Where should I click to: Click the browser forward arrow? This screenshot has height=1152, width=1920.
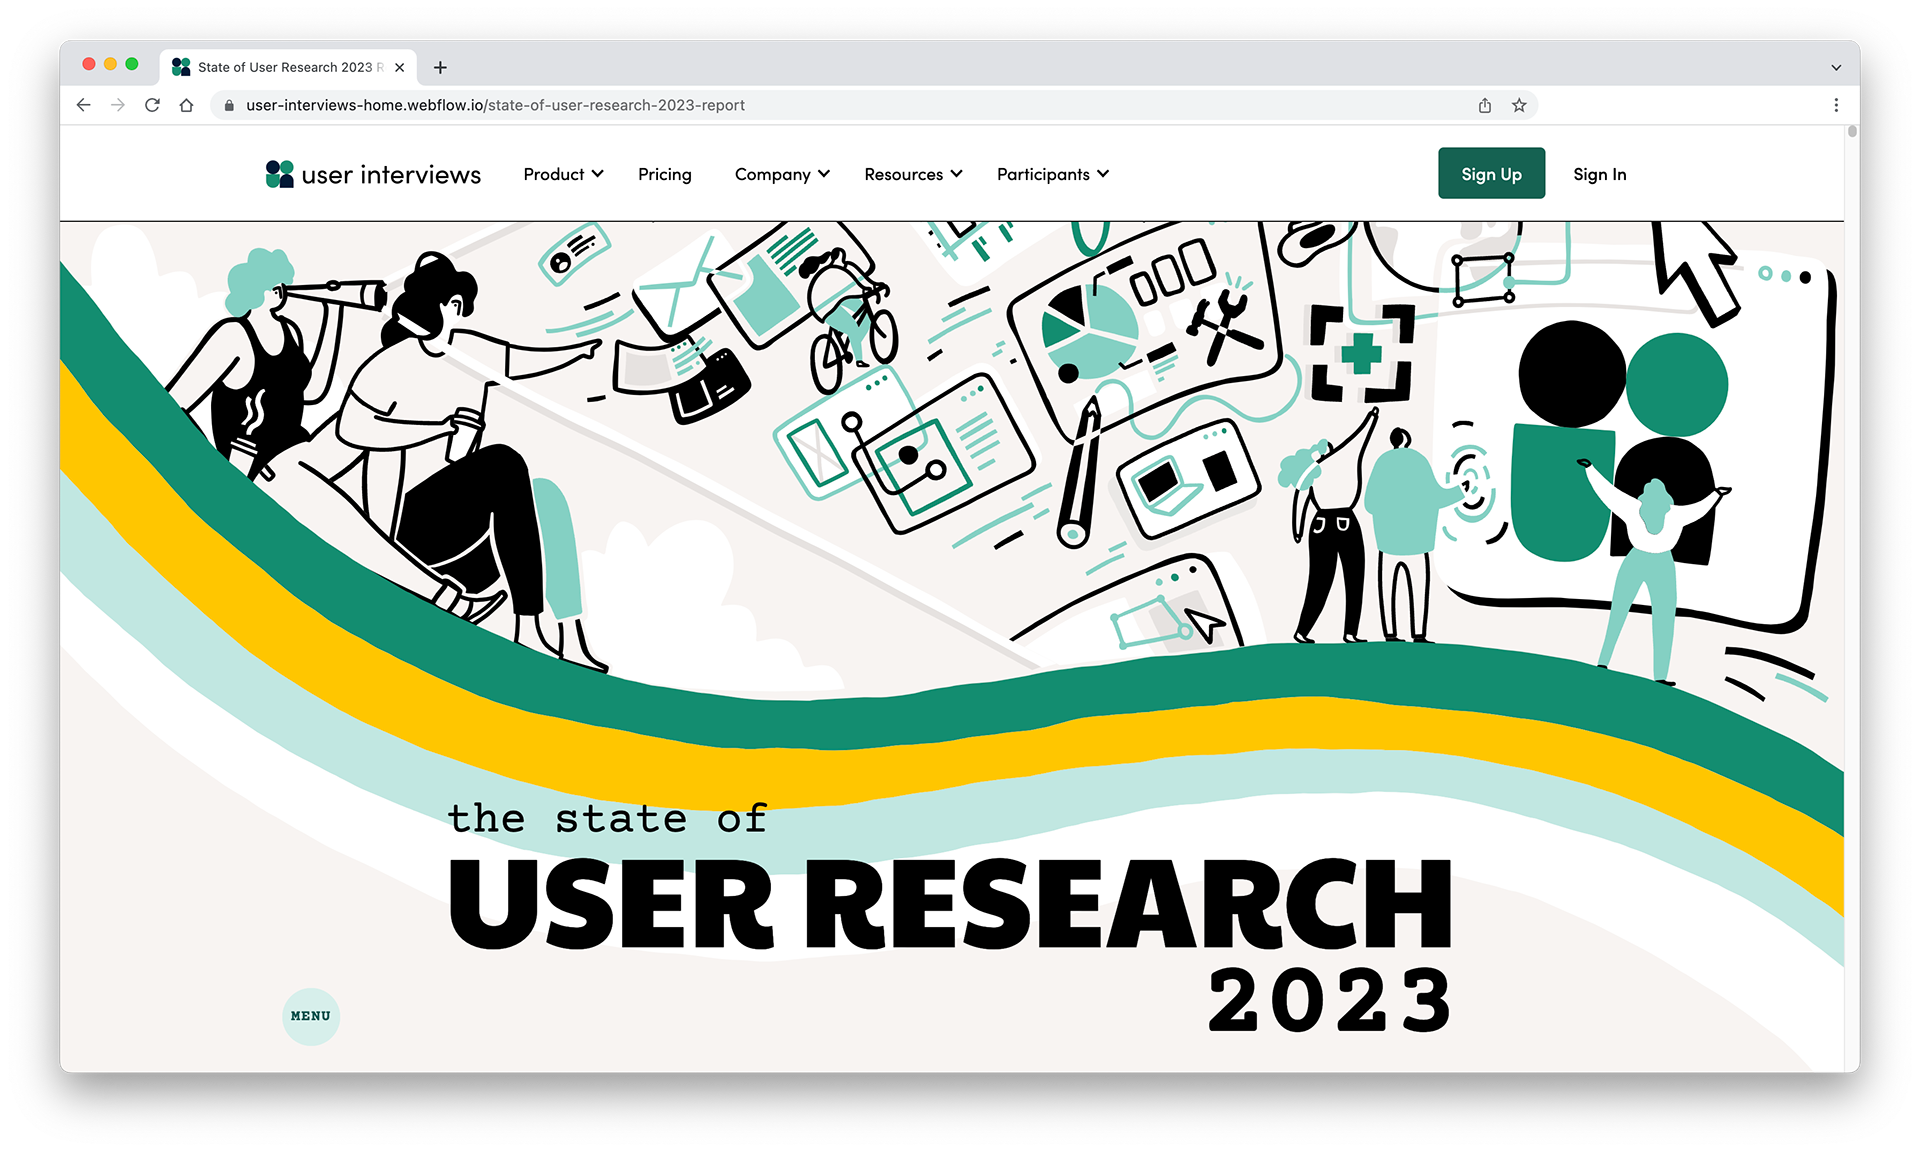[118, 105]
